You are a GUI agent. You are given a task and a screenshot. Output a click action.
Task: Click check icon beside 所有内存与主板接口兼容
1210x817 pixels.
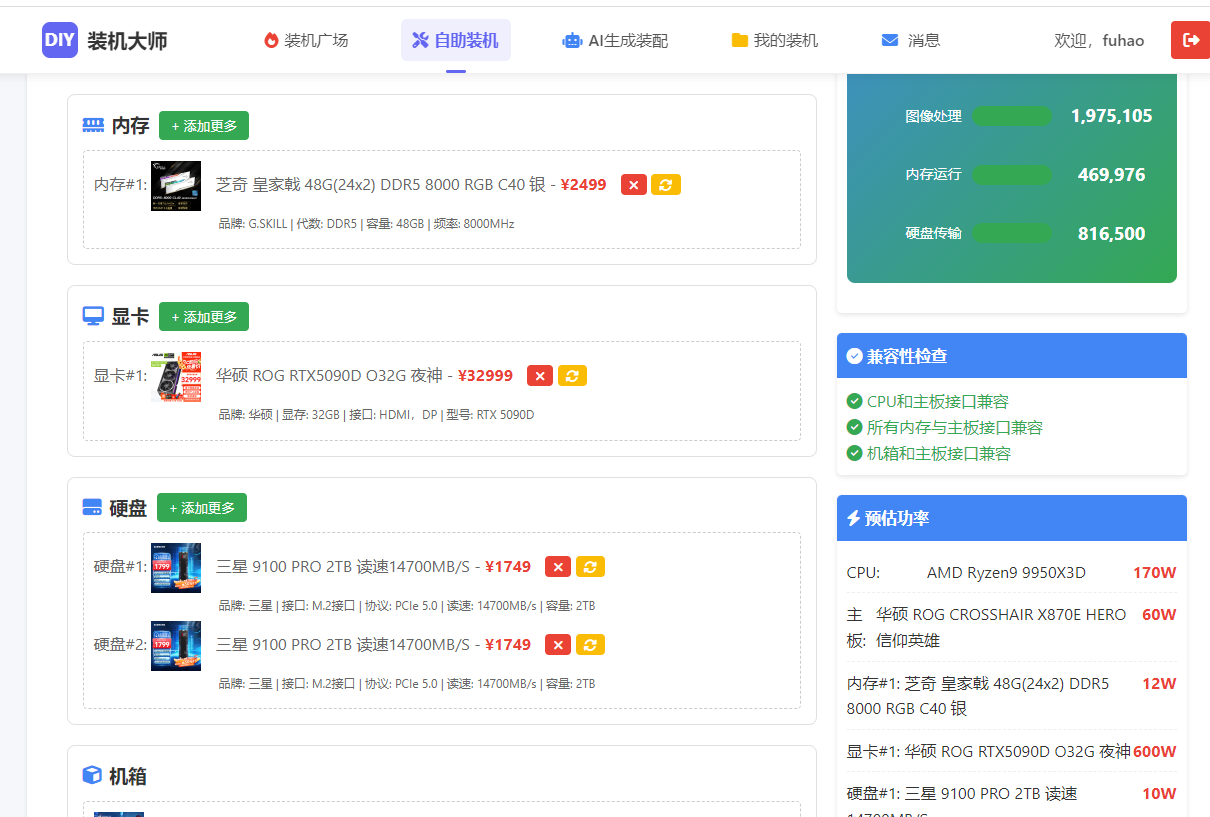click(855, 427)
